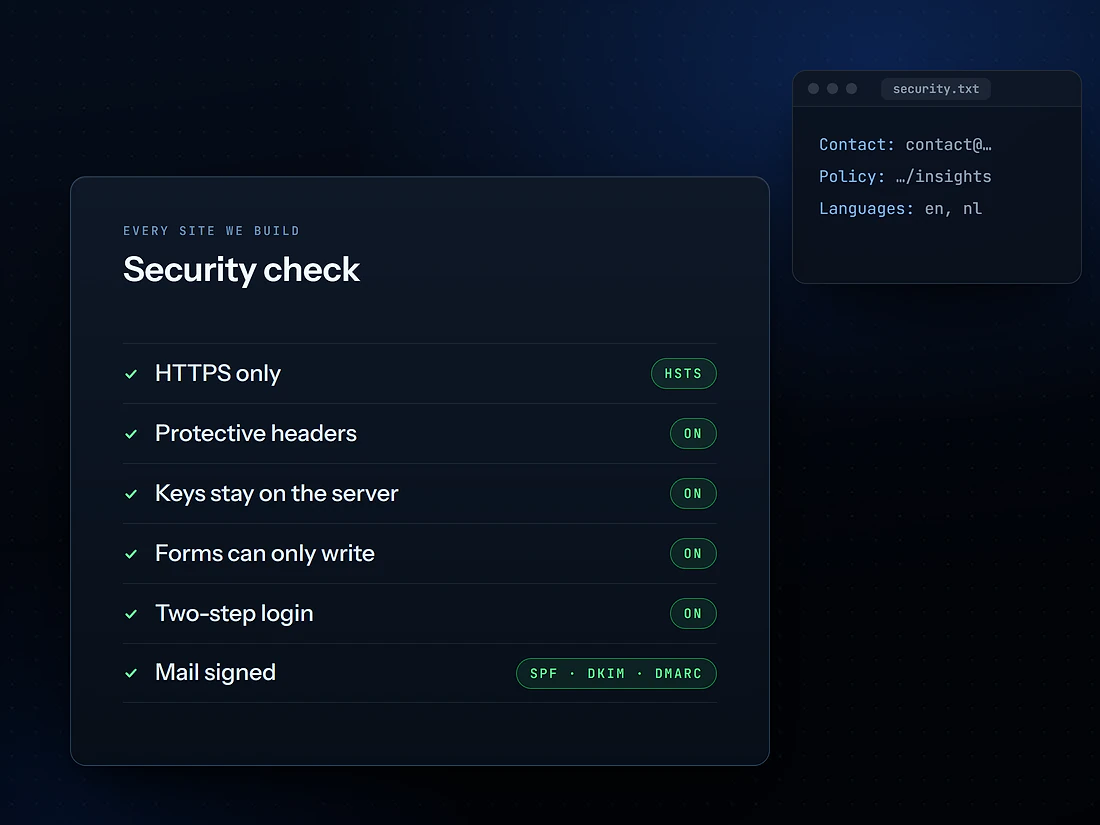
Task: Click the middle window dot in security.txt window
Action: click(833, 88)
